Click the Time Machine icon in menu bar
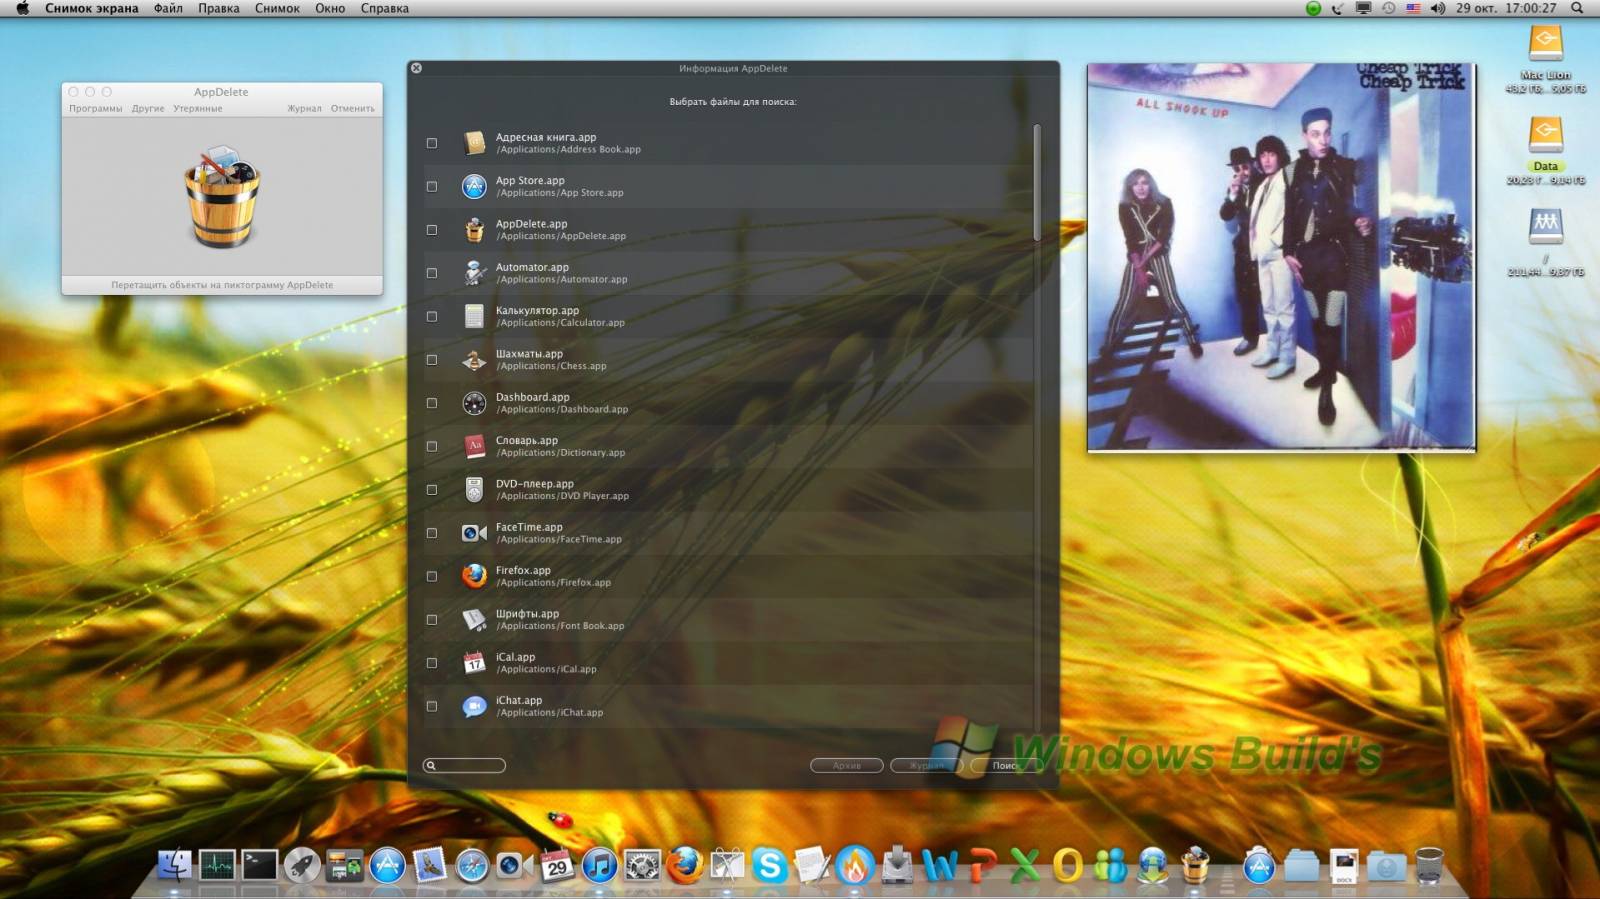Screen dimensions: 1600x899 coord(1388,8)
